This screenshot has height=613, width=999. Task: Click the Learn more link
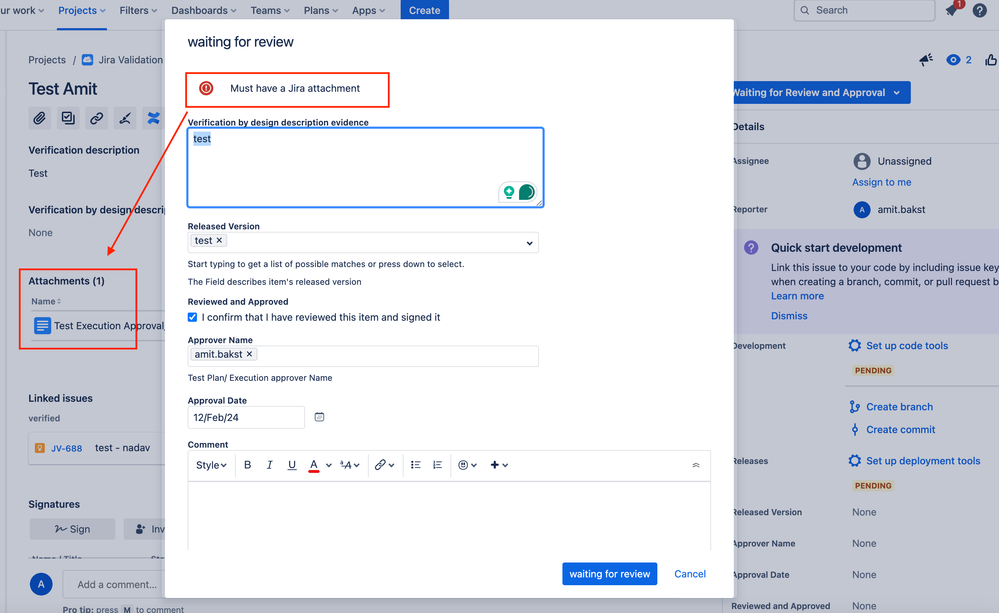[x=797, y=296]
